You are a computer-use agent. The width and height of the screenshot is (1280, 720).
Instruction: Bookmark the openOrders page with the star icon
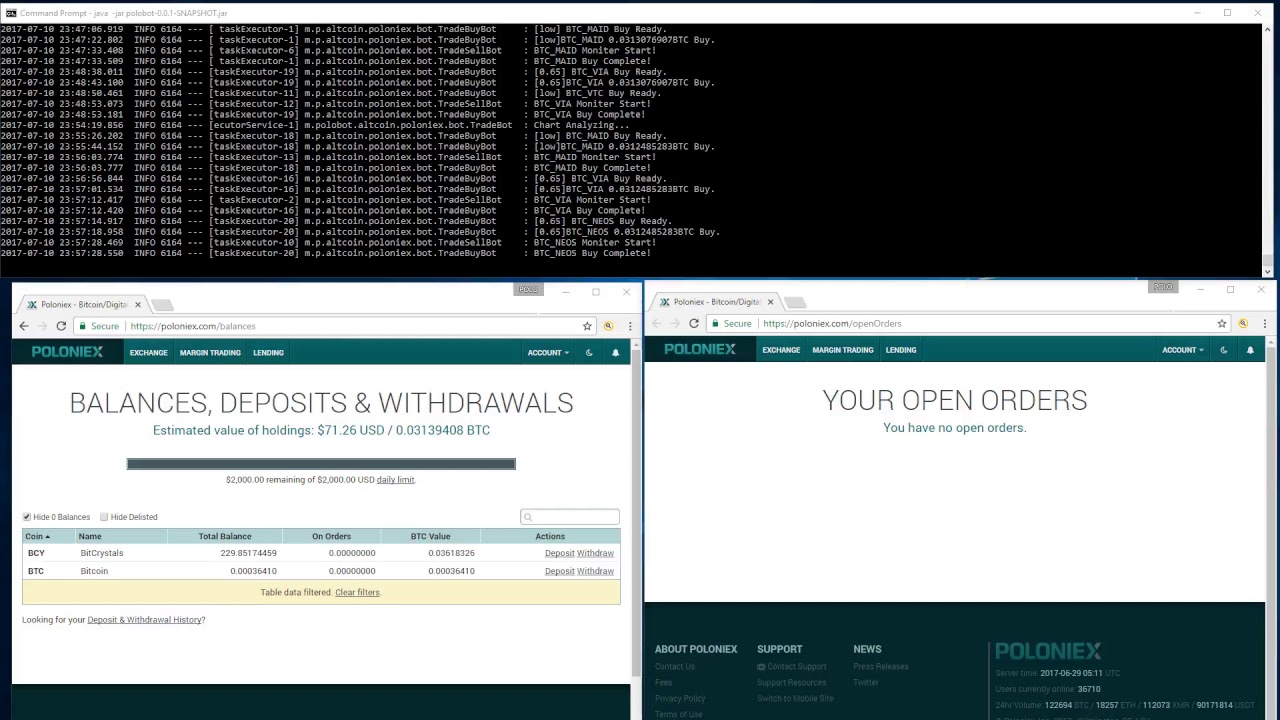click(1221, 323)
